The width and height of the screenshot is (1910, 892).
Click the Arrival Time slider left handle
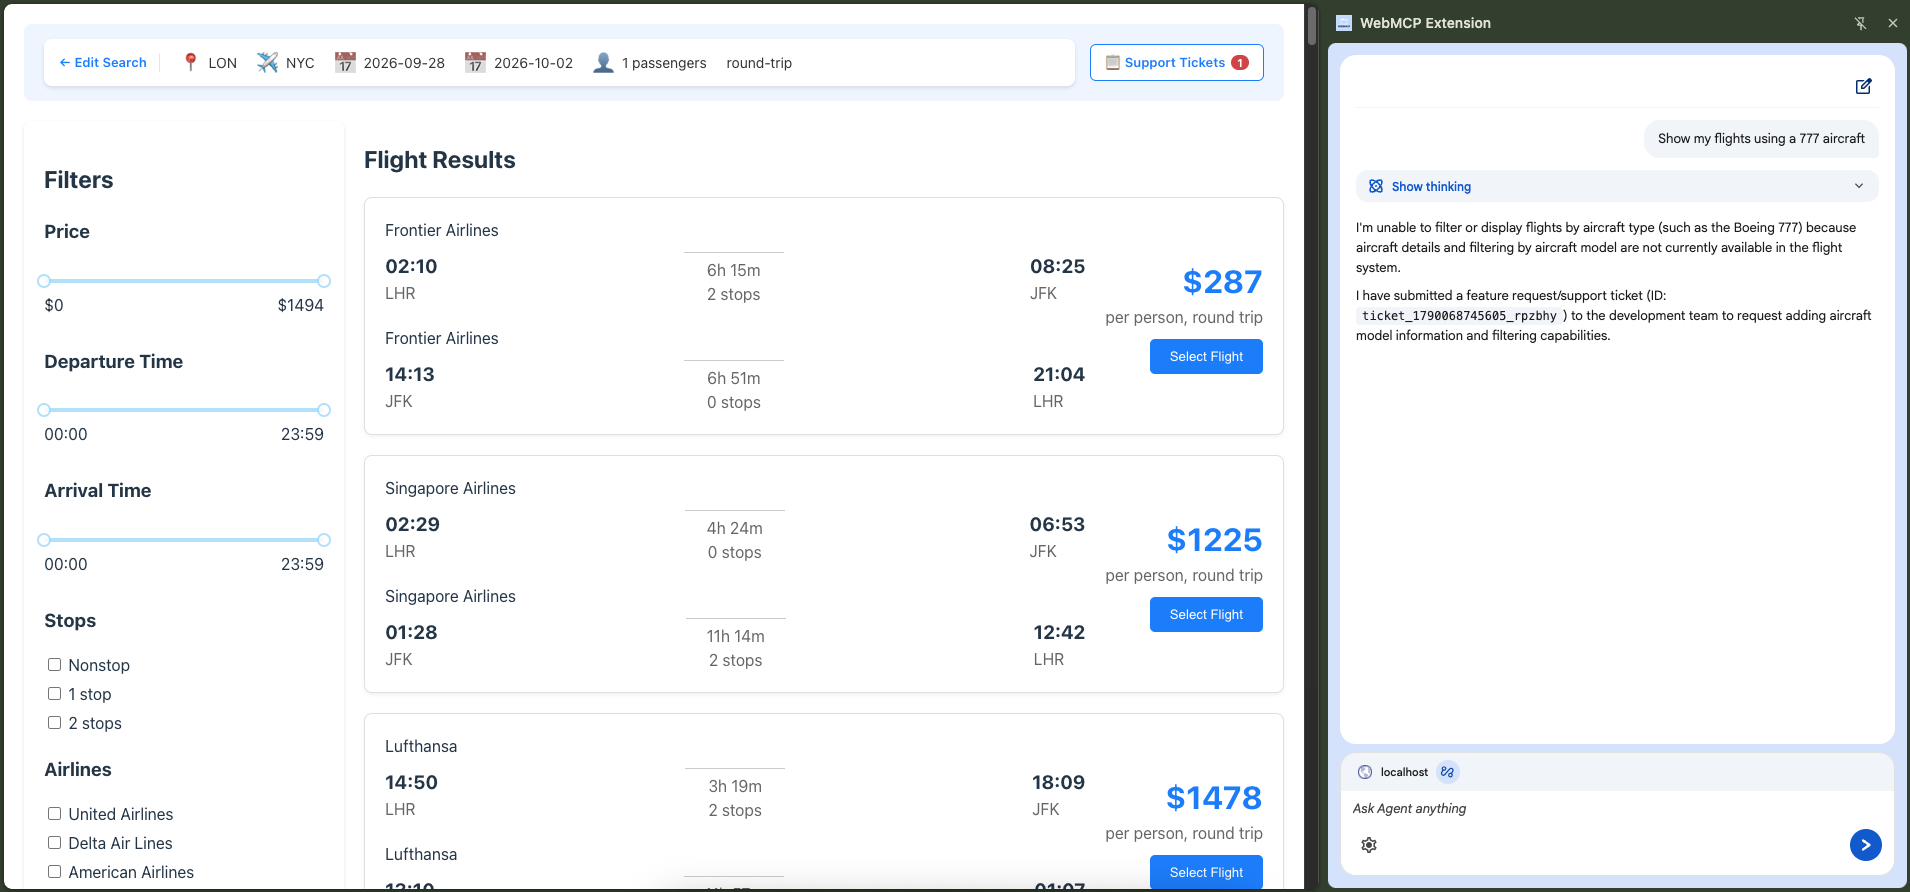click(44, 540)
